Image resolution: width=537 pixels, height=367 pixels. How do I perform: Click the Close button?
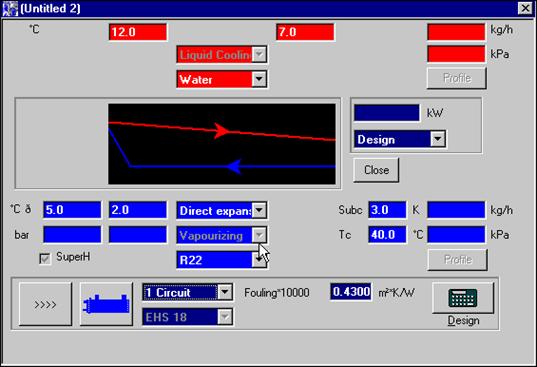point(376,170)
